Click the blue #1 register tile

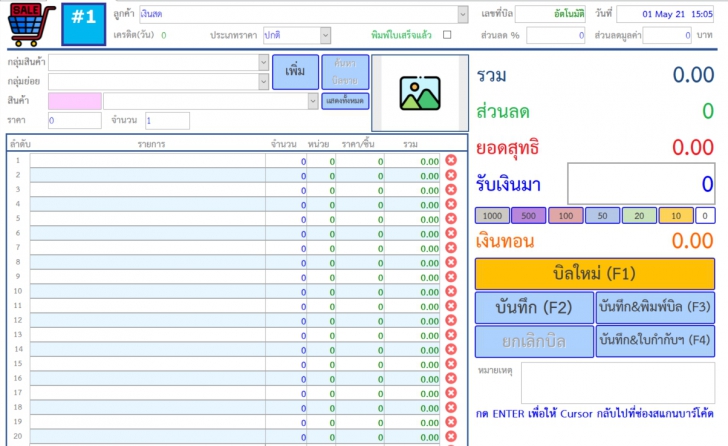click(x=84, y=24)
